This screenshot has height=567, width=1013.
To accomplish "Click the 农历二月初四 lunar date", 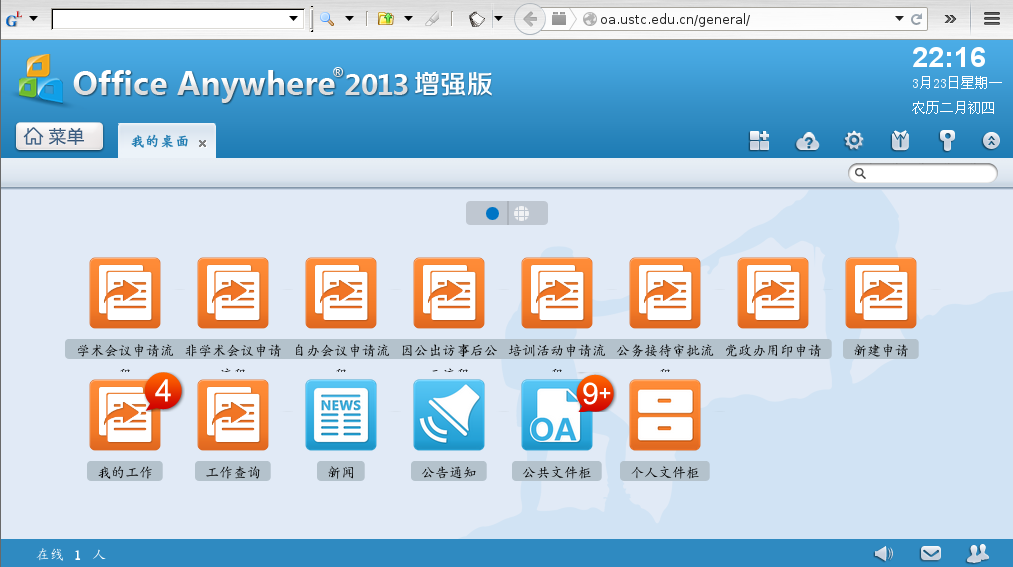I will (953, 107).
